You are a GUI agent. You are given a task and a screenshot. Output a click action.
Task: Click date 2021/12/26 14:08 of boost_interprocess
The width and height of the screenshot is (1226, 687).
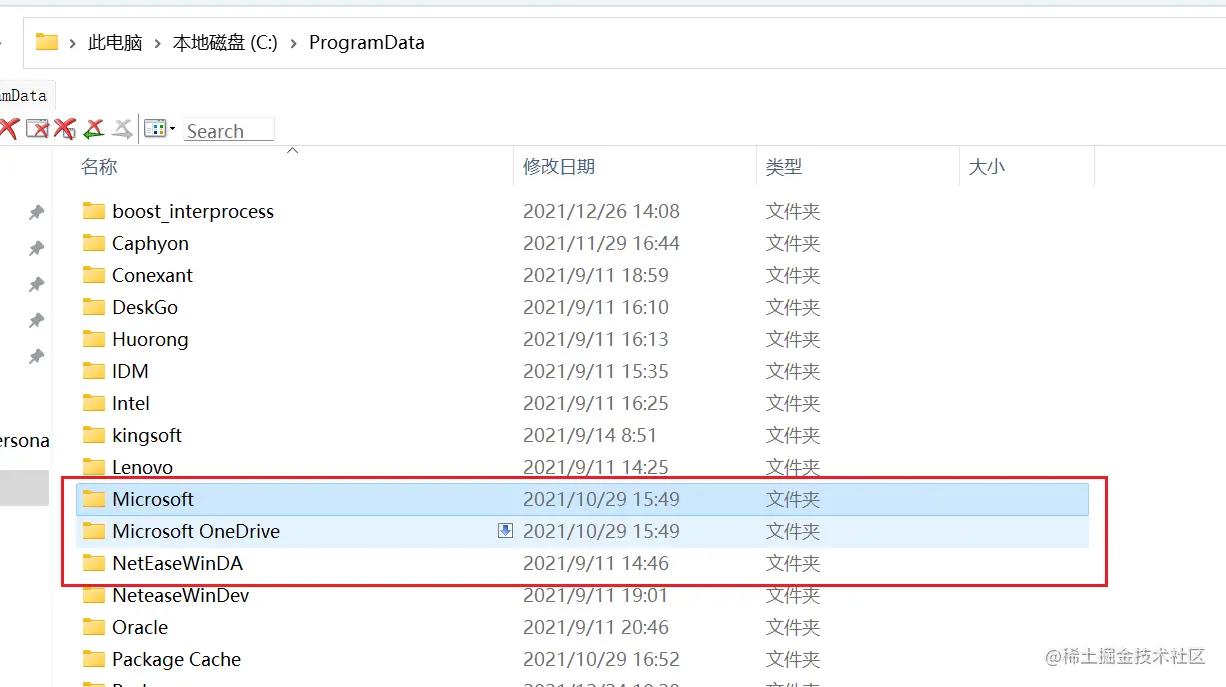coord(601,211)
